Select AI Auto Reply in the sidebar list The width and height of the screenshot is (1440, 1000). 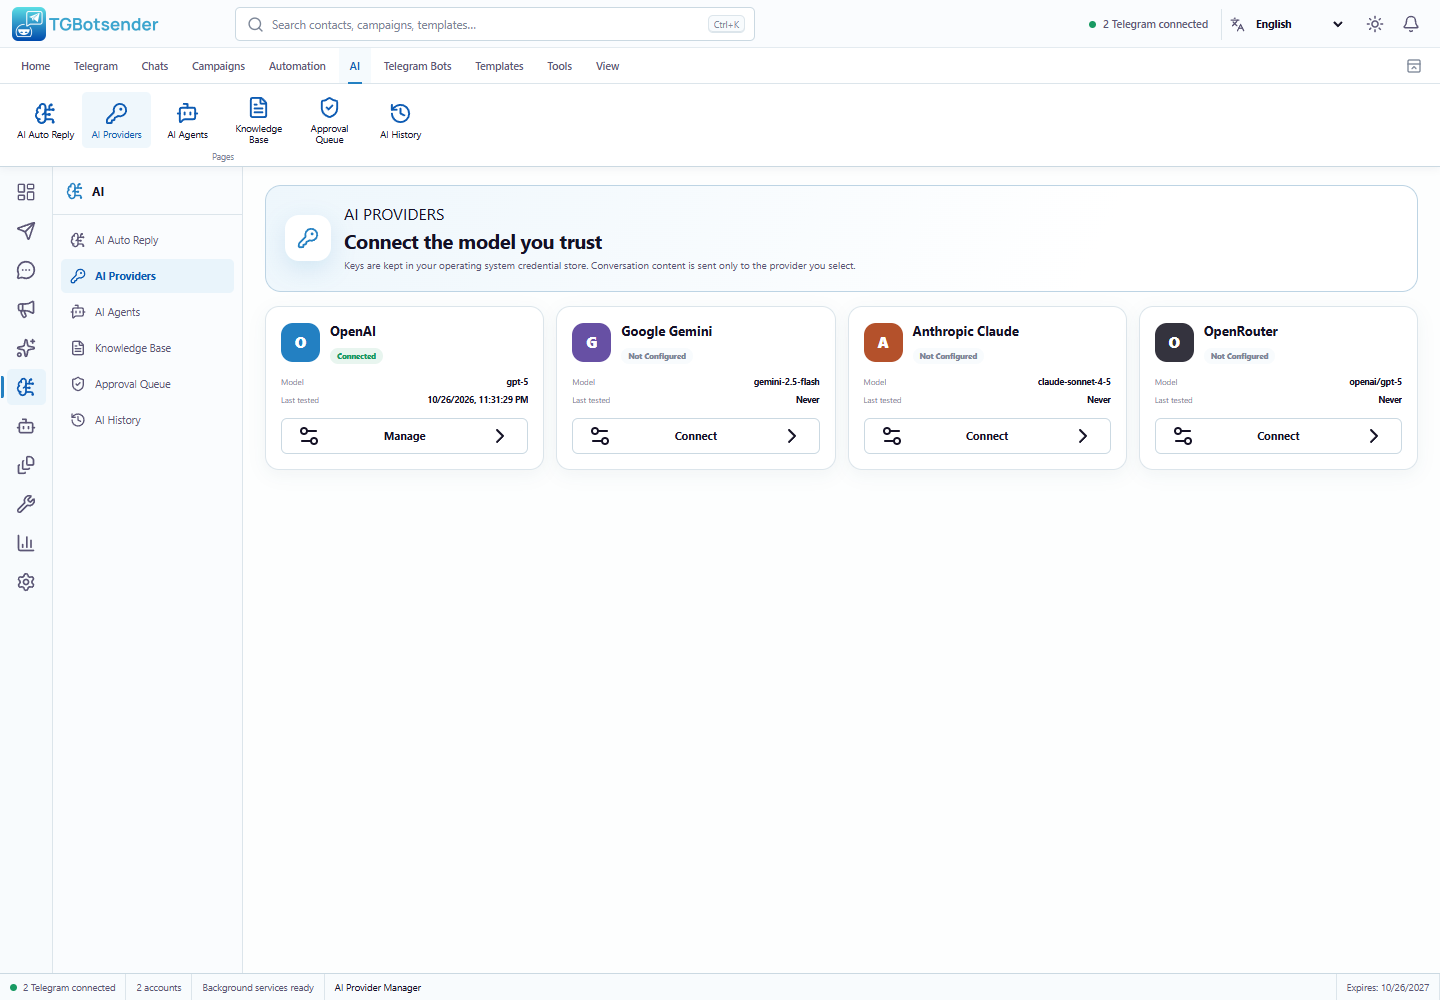pos(148,240)
